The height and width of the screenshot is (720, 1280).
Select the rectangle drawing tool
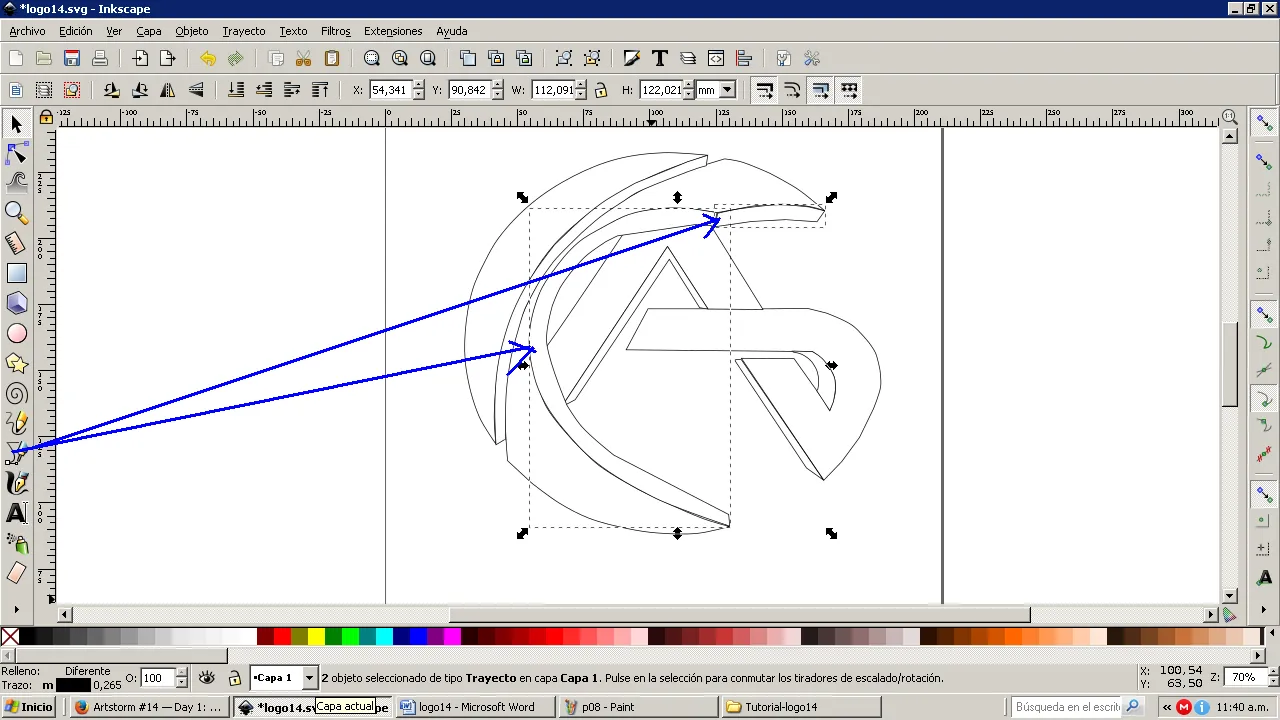tap(17, 273)
